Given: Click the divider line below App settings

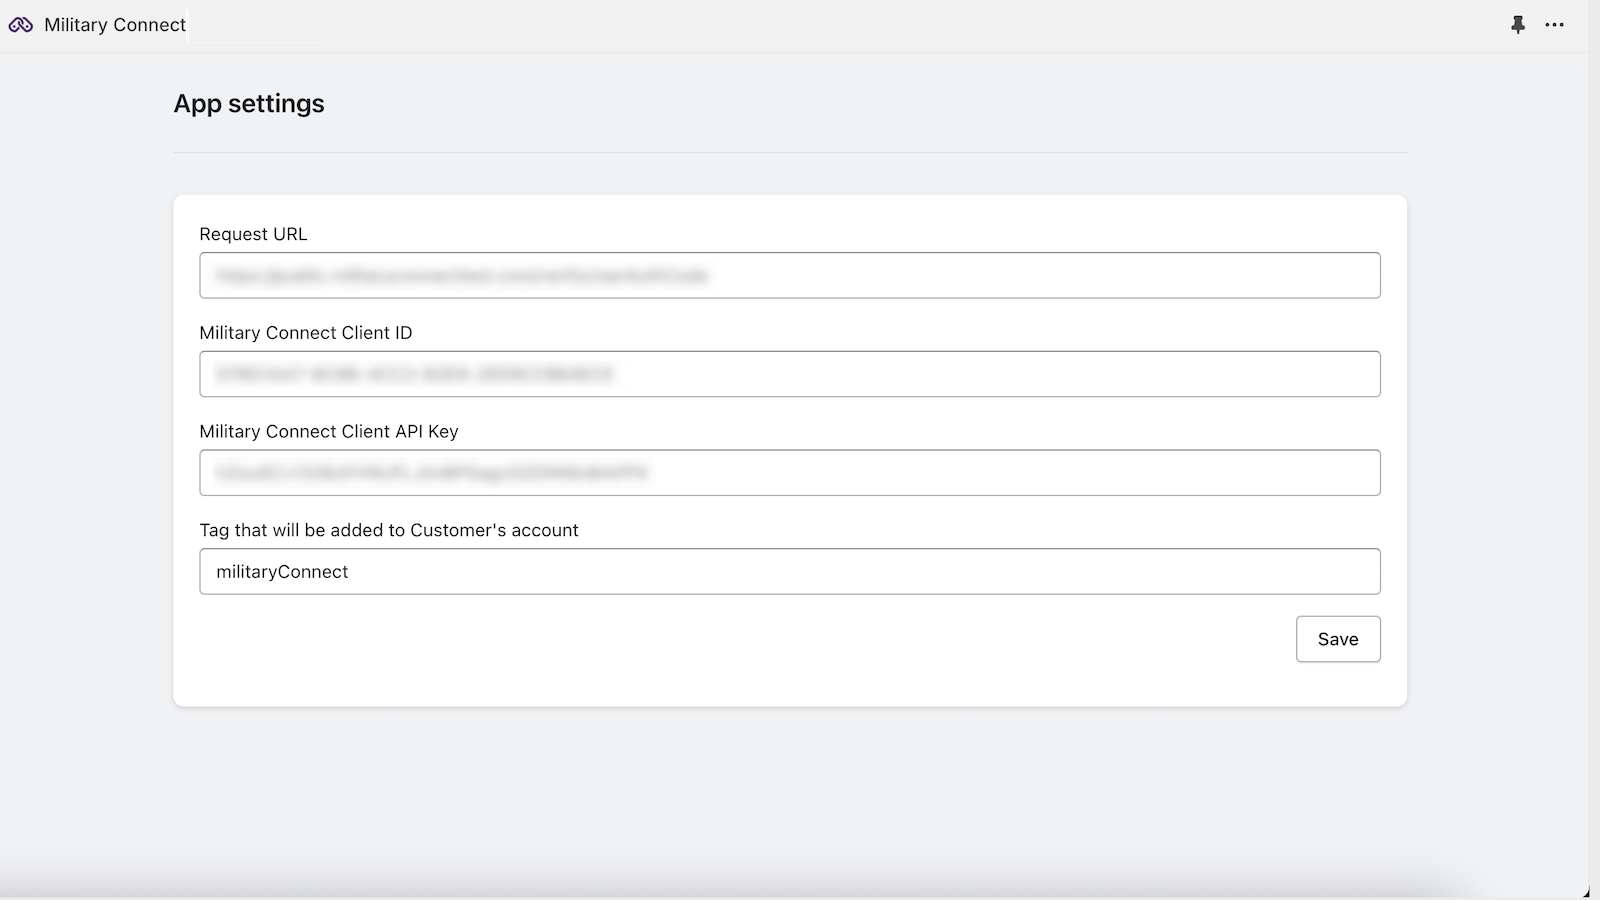Looking at the screenshot, I should [790, 153].
